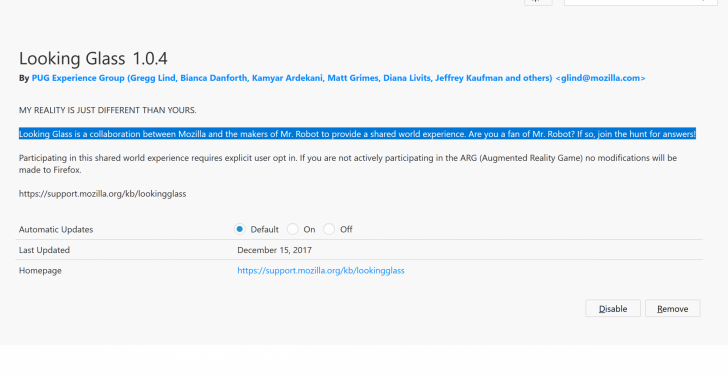Viewport: 728px width, 377px height.
Task: Select the Default automatic updates radio button
Action: tap(240, 229)
